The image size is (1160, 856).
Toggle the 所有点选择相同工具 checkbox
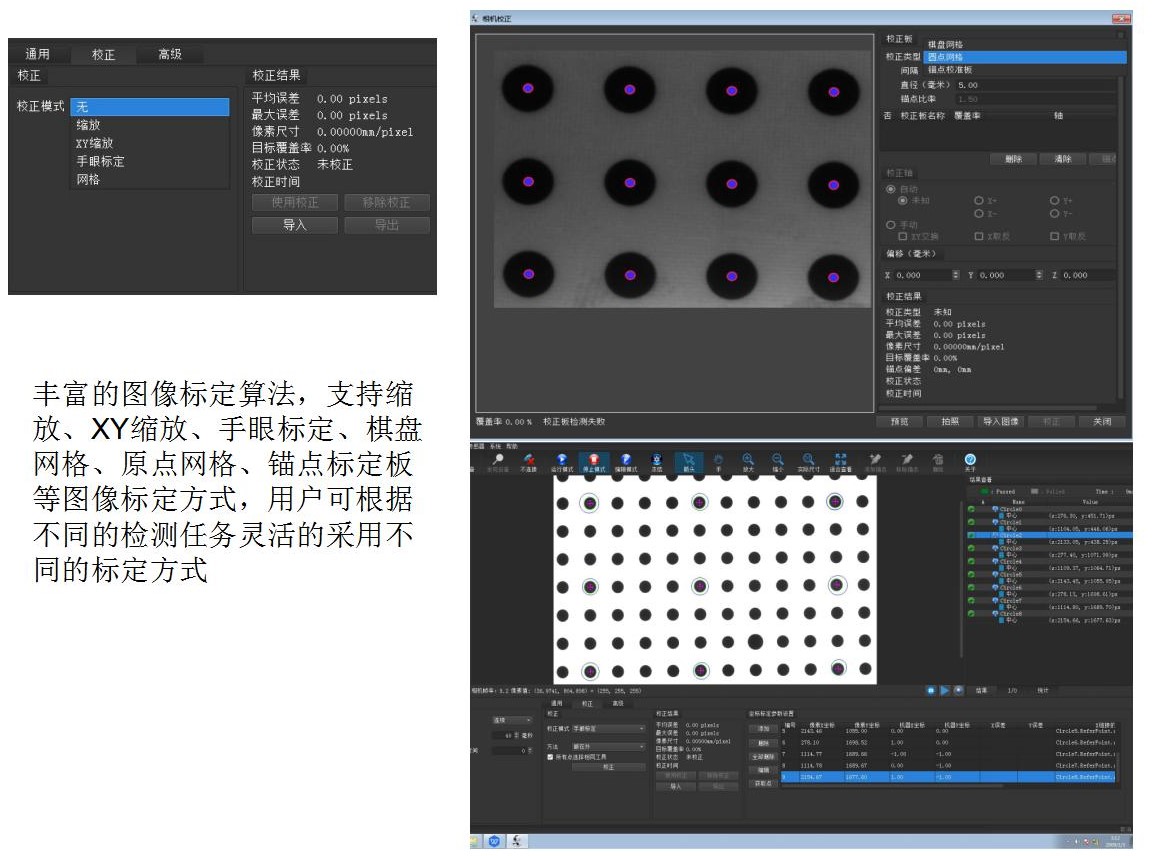click(550, 757)
